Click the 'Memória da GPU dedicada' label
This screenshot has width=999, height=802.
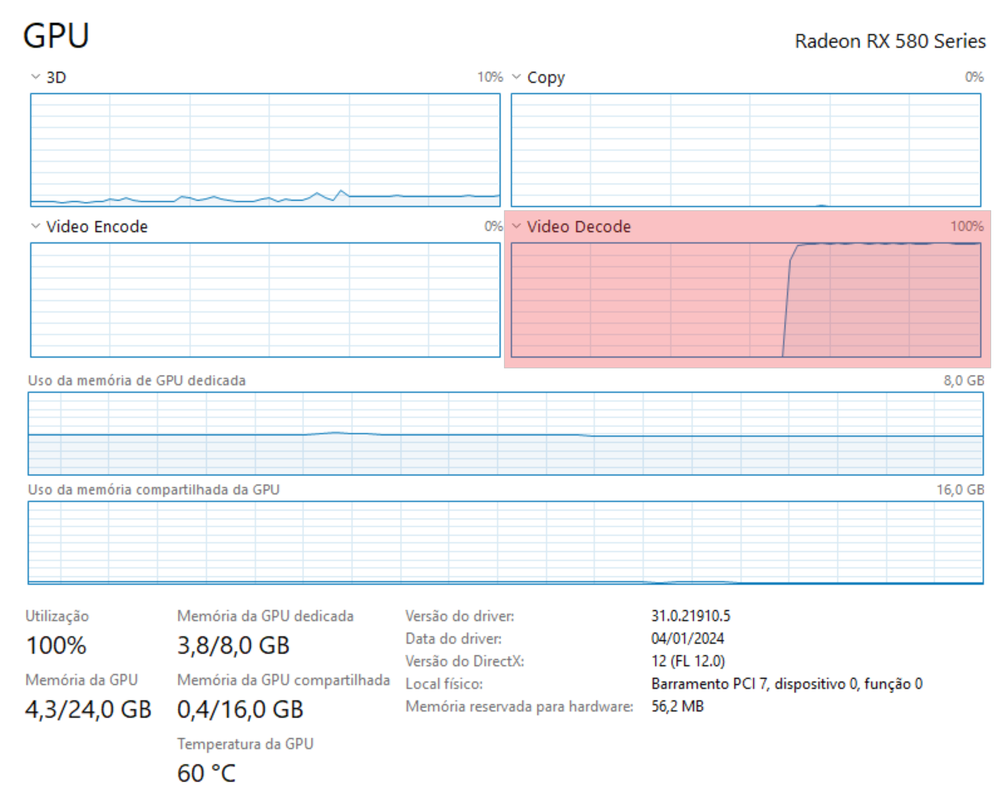265,616
